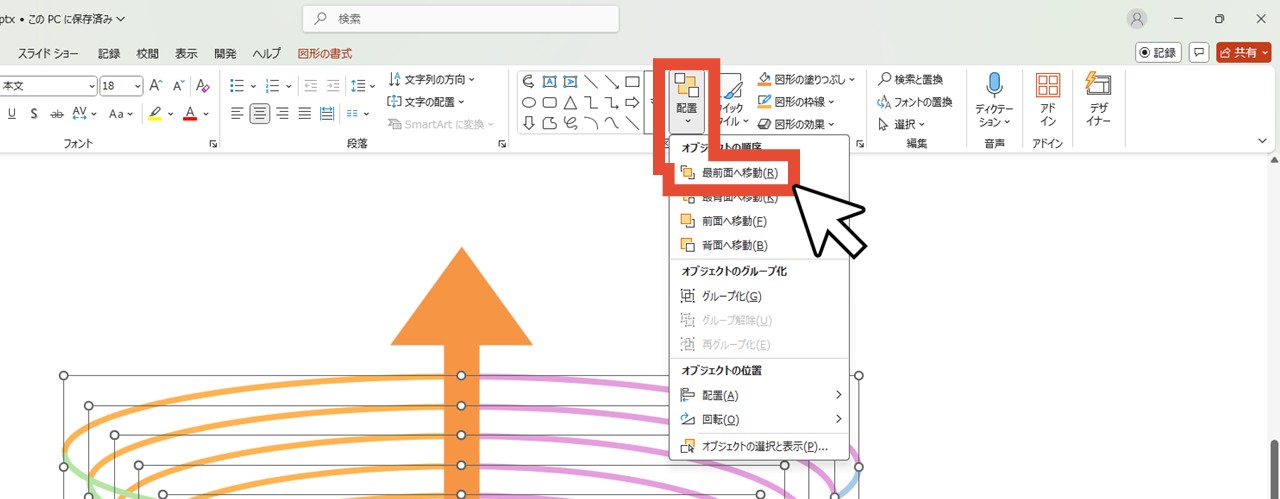Open the columns layout option
1280x499 pixels.
coord(356,114)
